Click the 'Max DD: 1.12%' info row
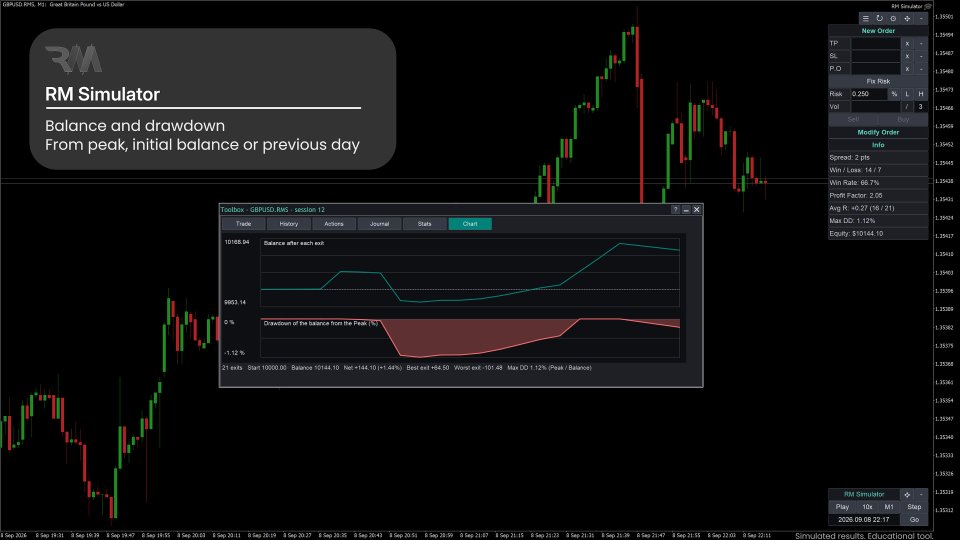Image resolution: width=960 pixels, height=540 pixels. pos(878,221)
